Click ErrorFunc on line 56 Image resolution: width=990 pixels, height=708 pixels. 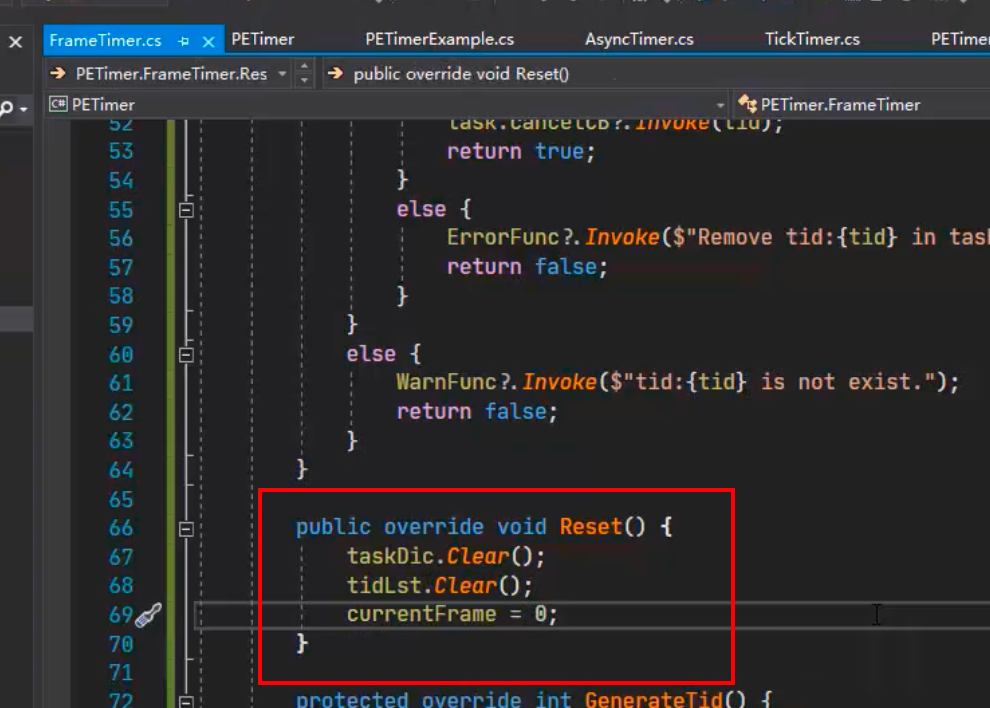coord(503,237)
